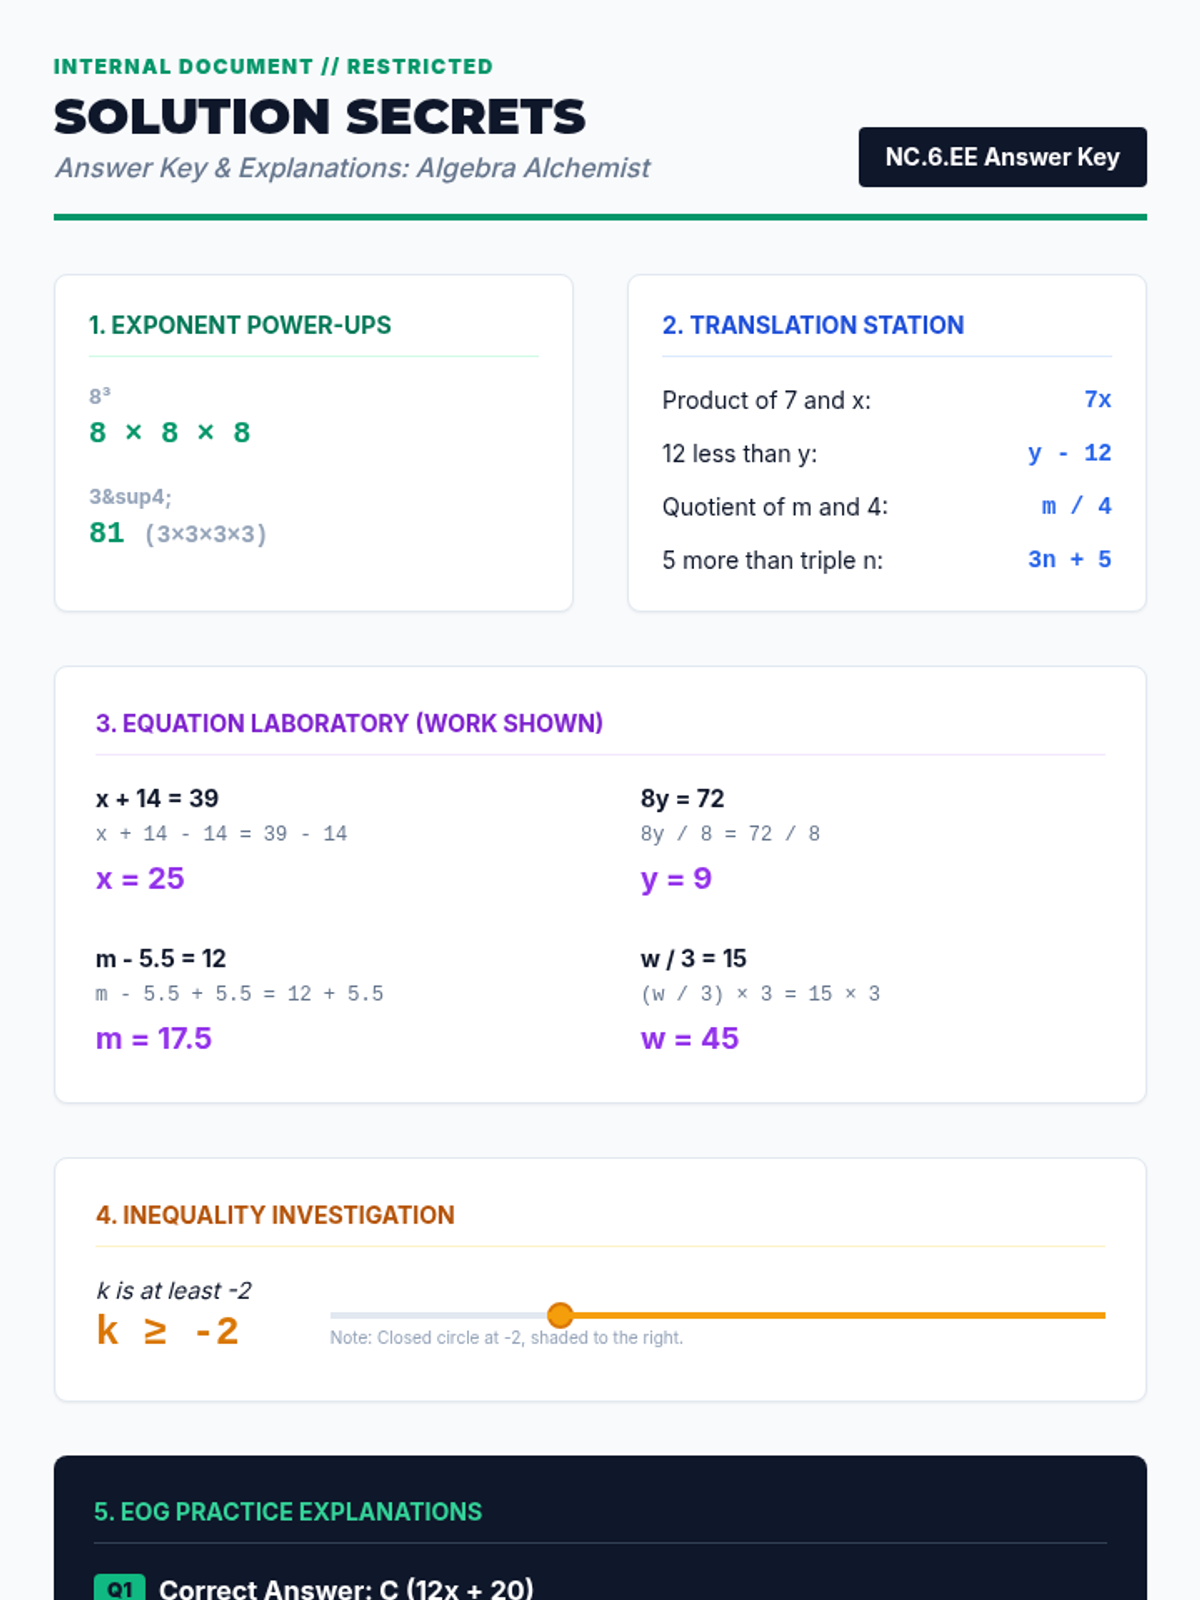Click the solution x = 25
Screen dimensions: 1200x1600
(140, 879)
